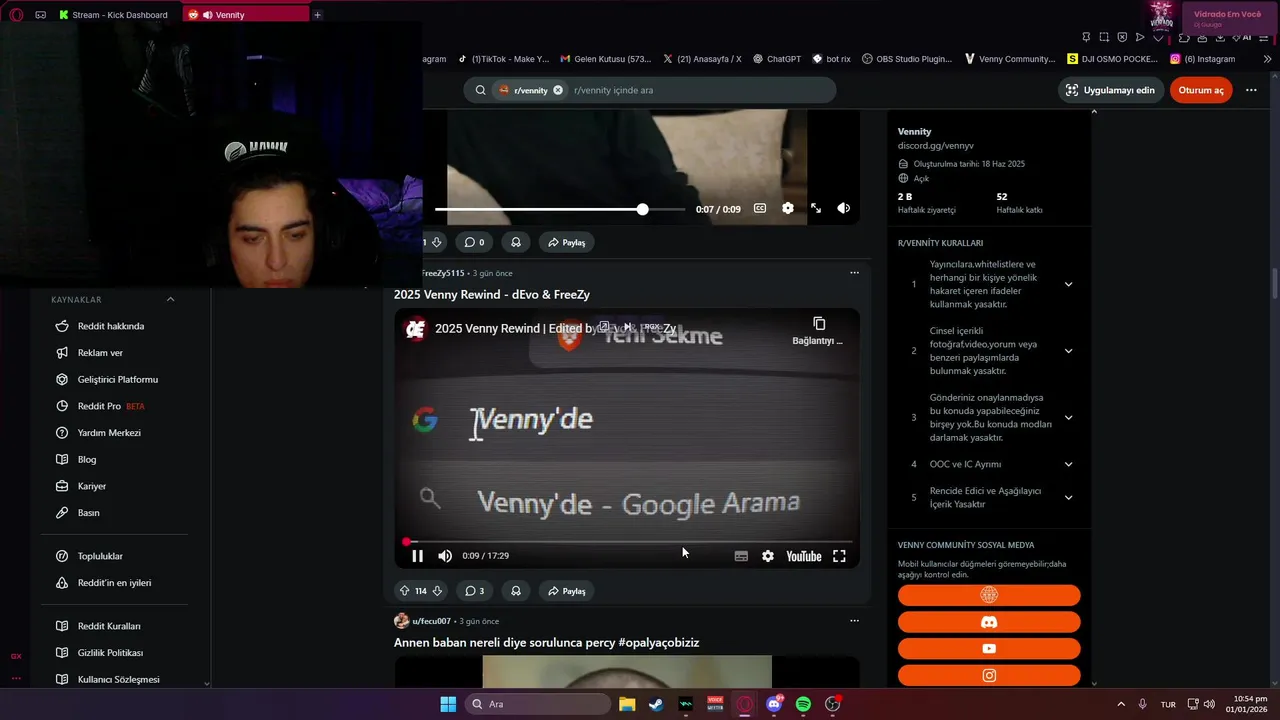
Task: Give an award to the Rewind post
Action: (516, 591)
